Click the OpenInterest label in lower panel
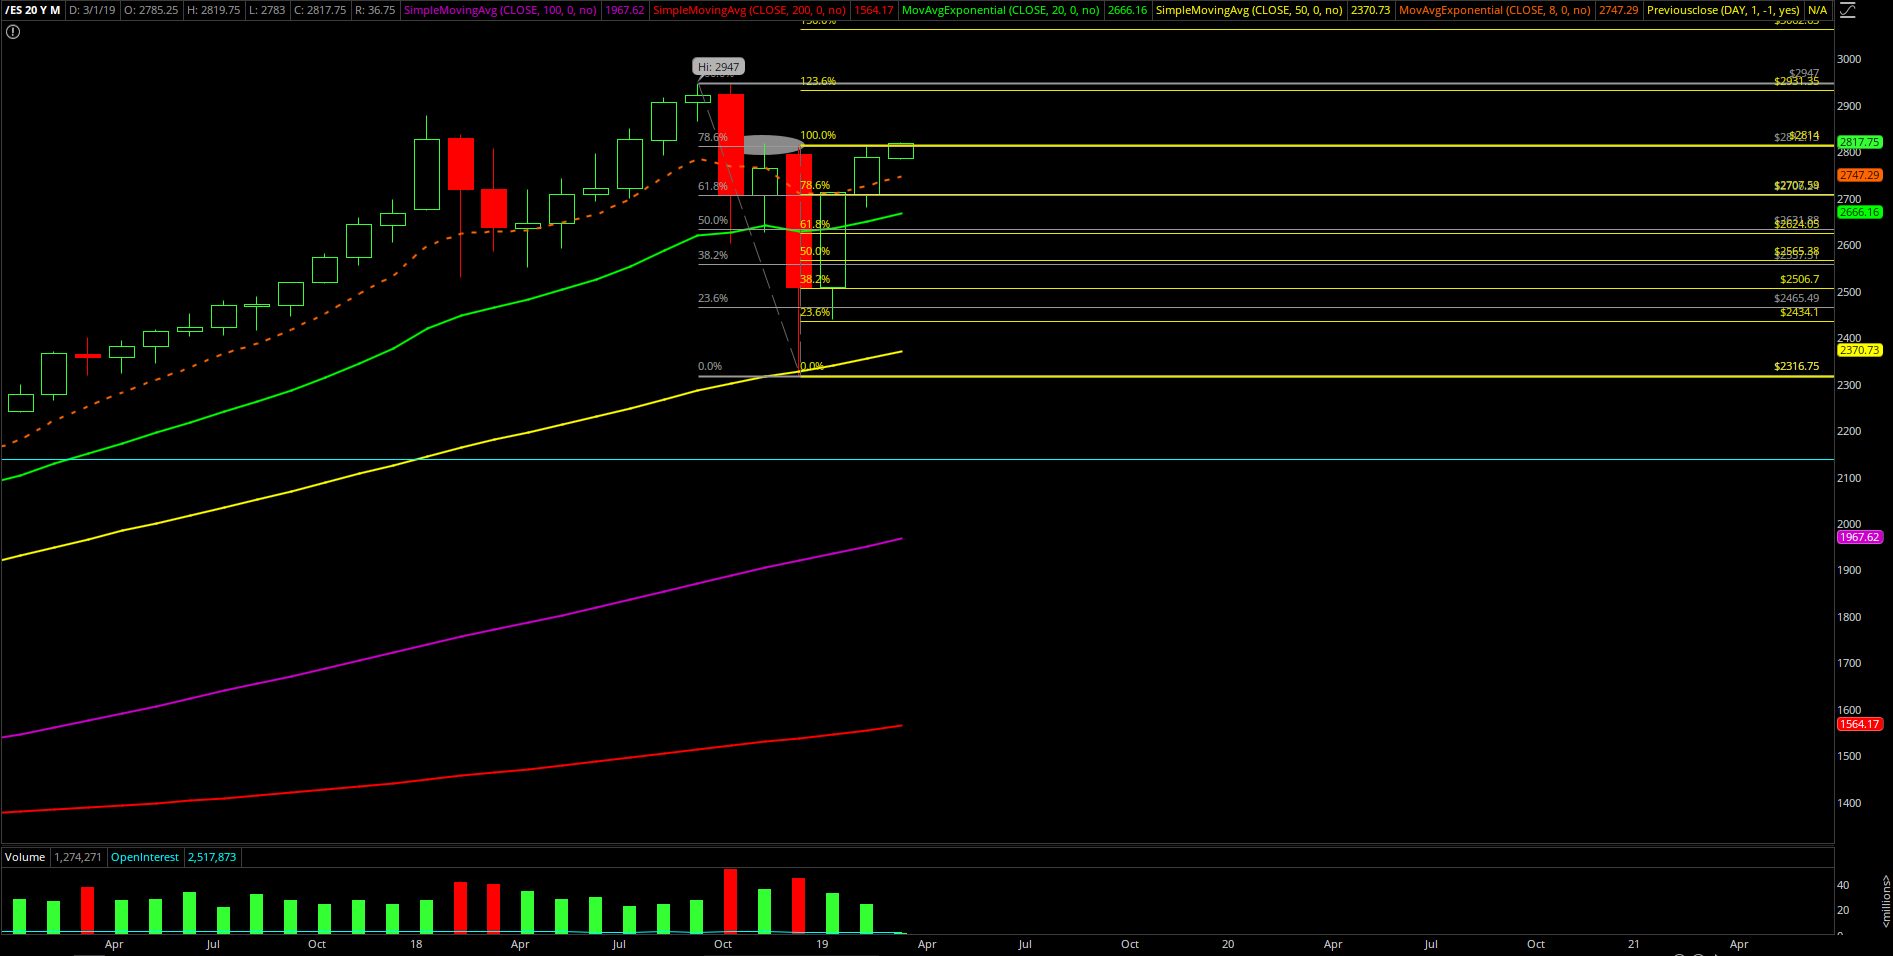Viewport: 1893px width, 956px height. point(145,857)
